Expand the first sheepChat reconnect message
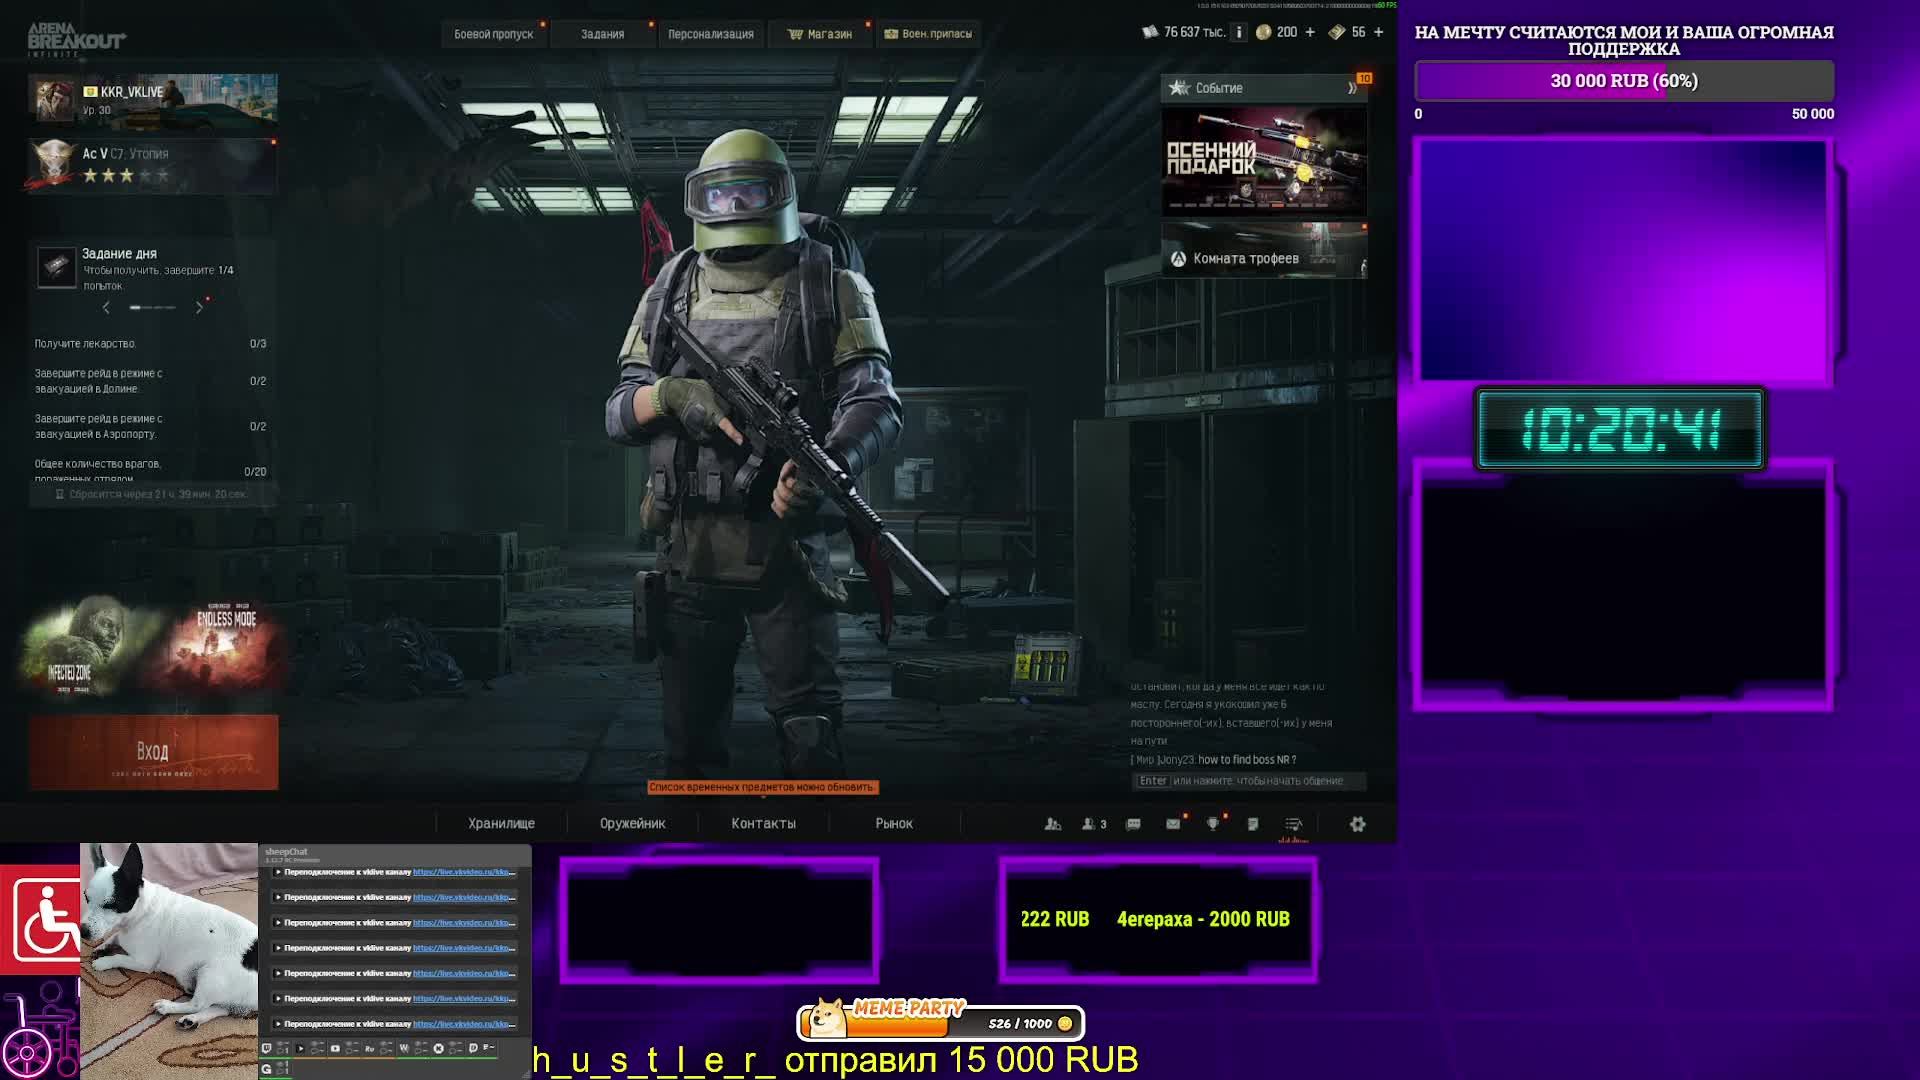This screenshot has width=1920, height=1080. pos(278,872)
